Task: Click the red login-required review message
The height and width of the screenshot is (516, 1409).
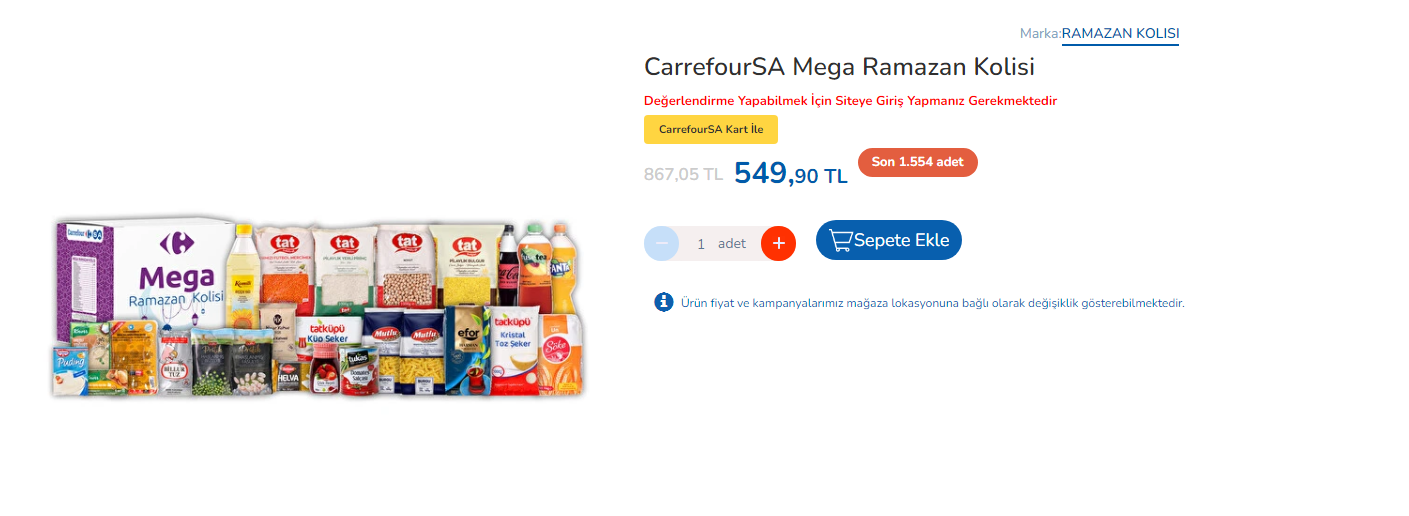Action: (850, 101)
